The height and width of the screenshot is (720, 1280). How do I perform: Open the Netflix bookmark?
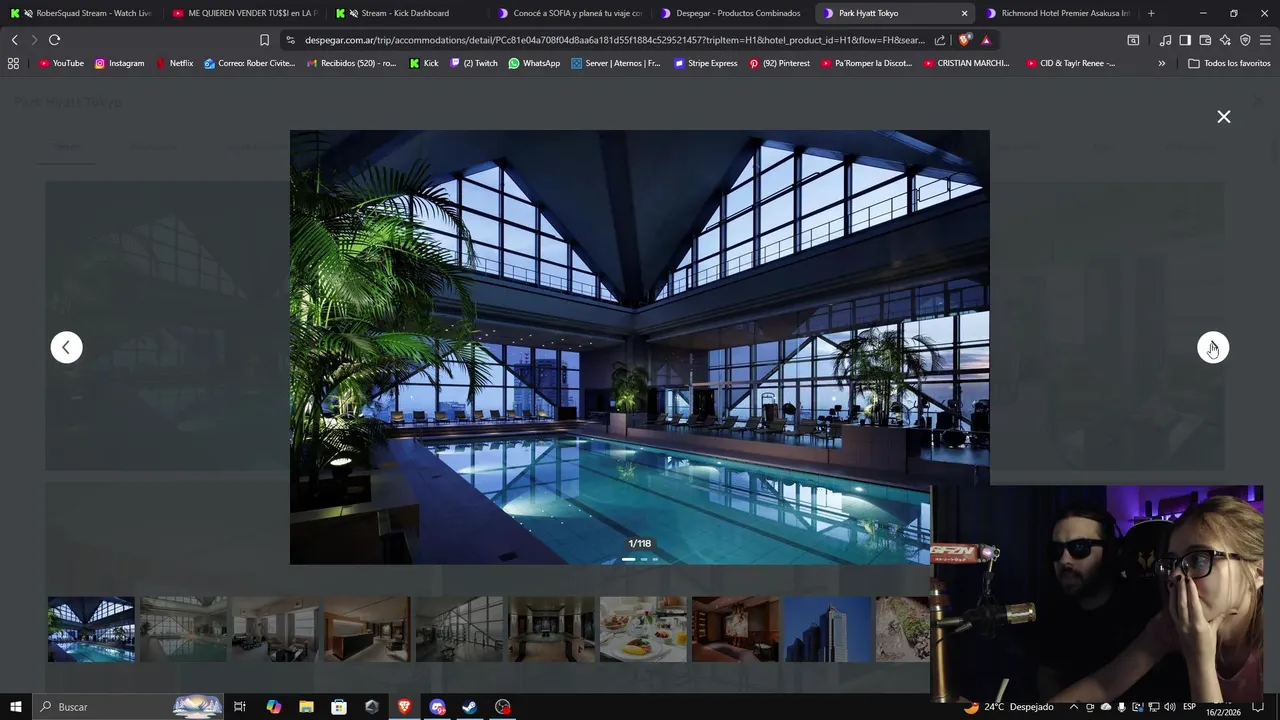(x=174, y=63)
